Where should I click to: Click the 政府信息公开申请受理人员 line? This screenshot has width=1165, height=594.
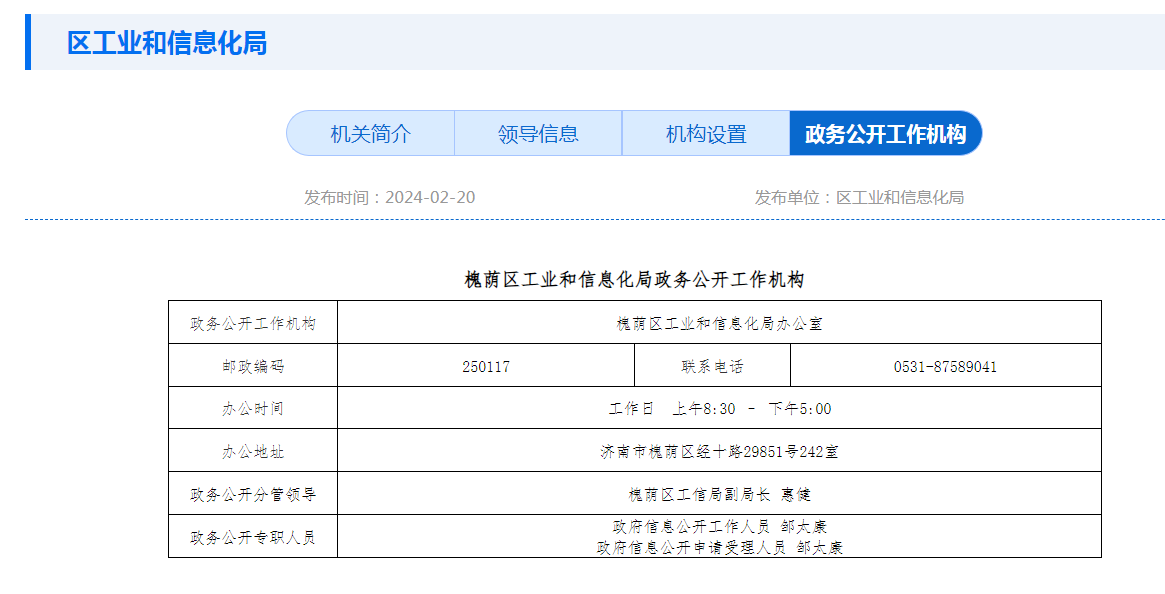click(719, 547)
